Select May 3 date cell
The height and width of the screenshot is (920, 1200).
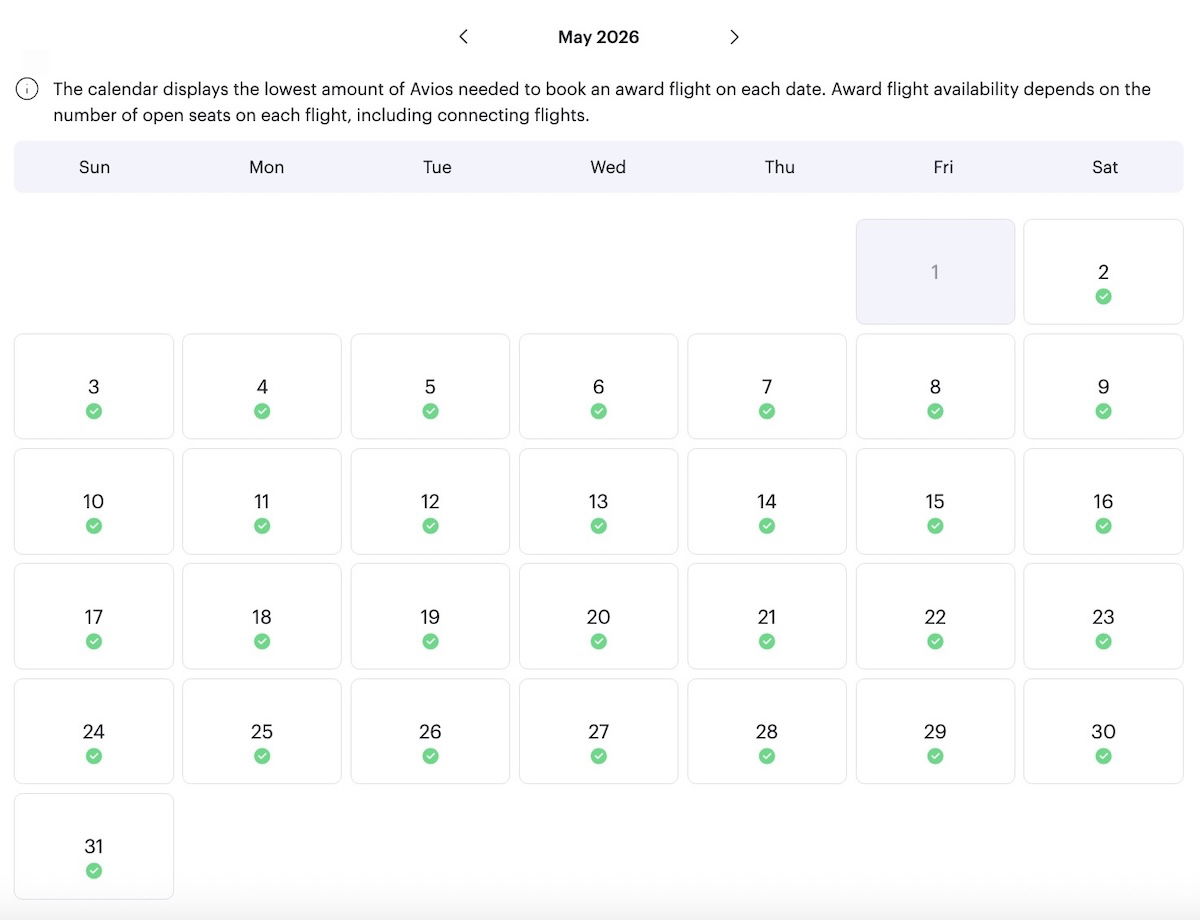tap(94, 387)
